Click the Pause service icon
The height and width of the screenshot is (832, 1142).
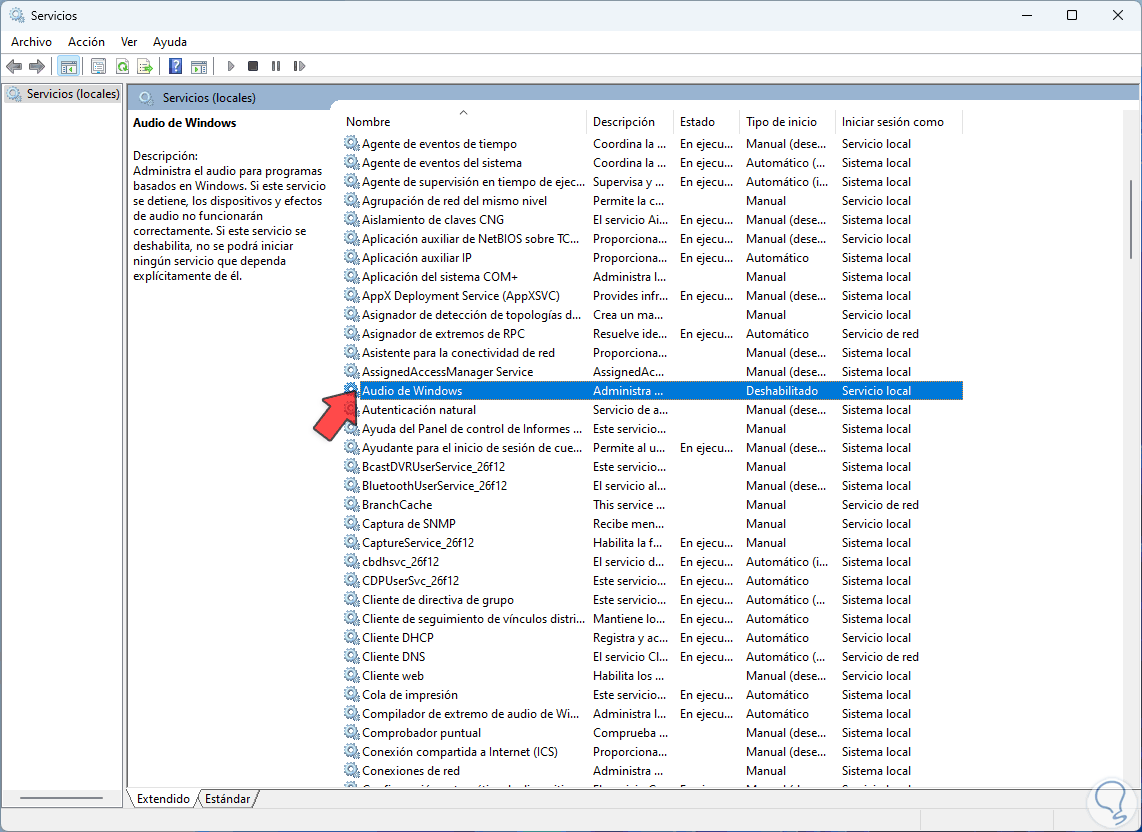pyautogui.click(x=276, y=66)
